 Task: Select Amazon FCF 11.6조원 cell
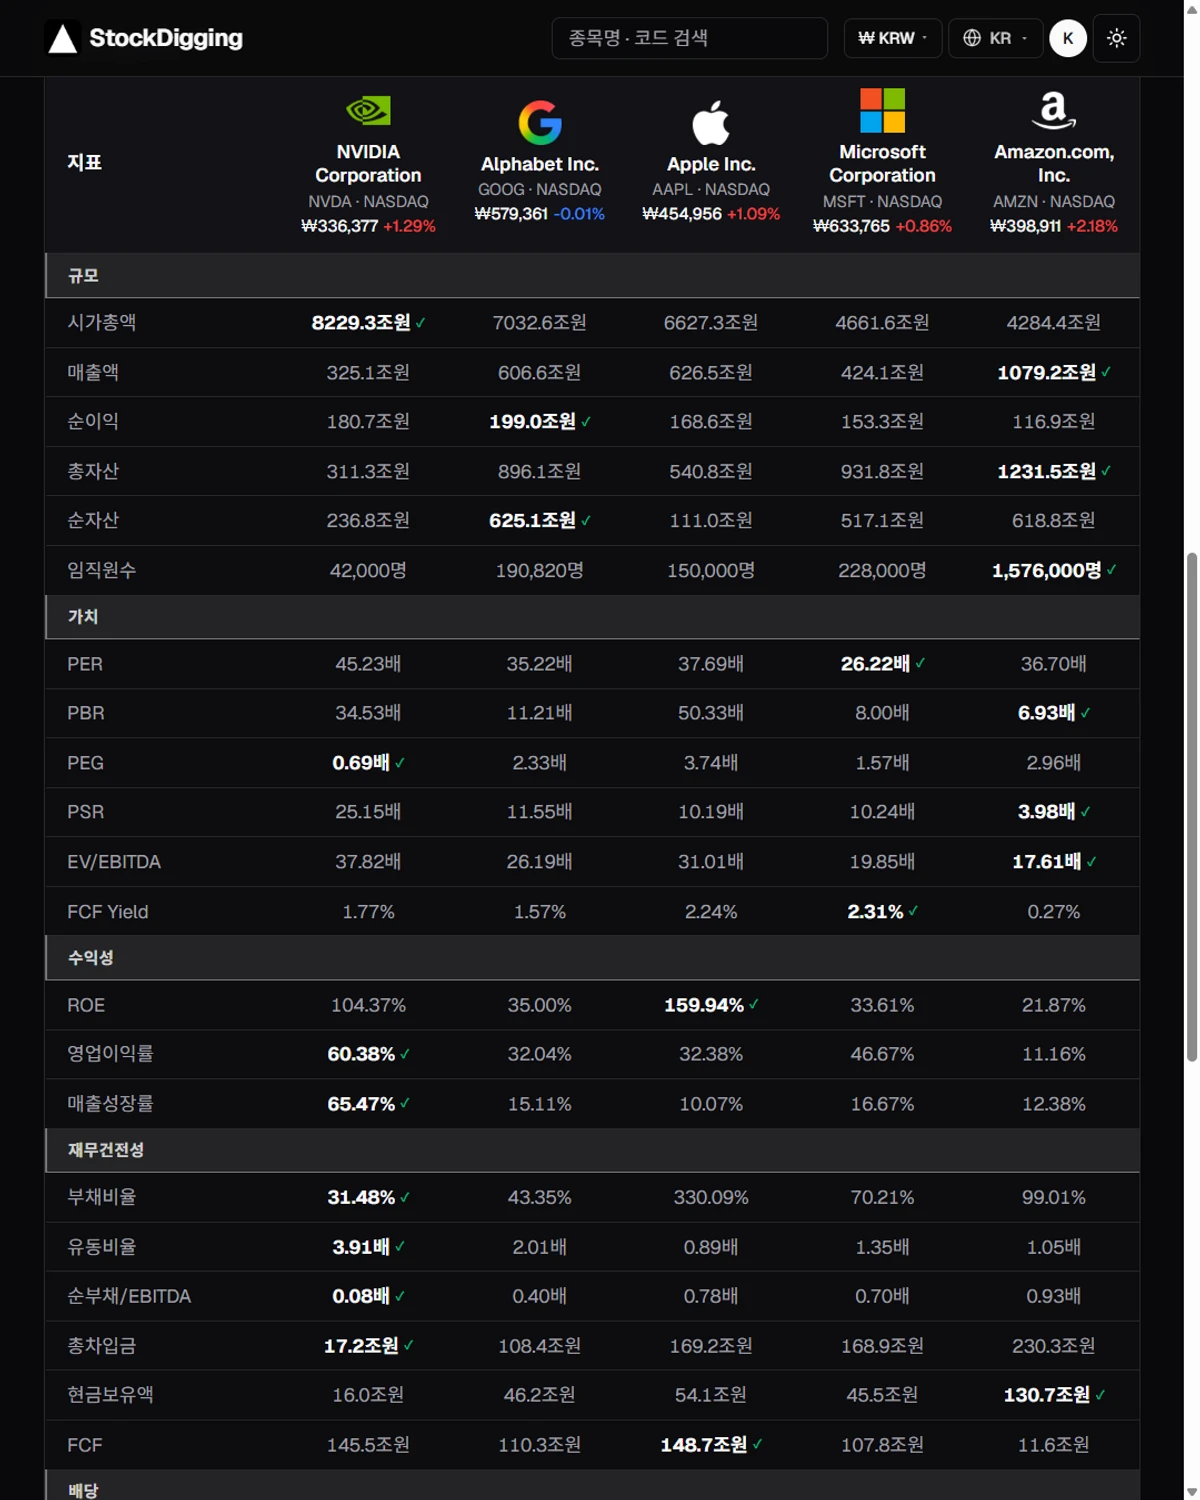(x=1054, y=1445)
